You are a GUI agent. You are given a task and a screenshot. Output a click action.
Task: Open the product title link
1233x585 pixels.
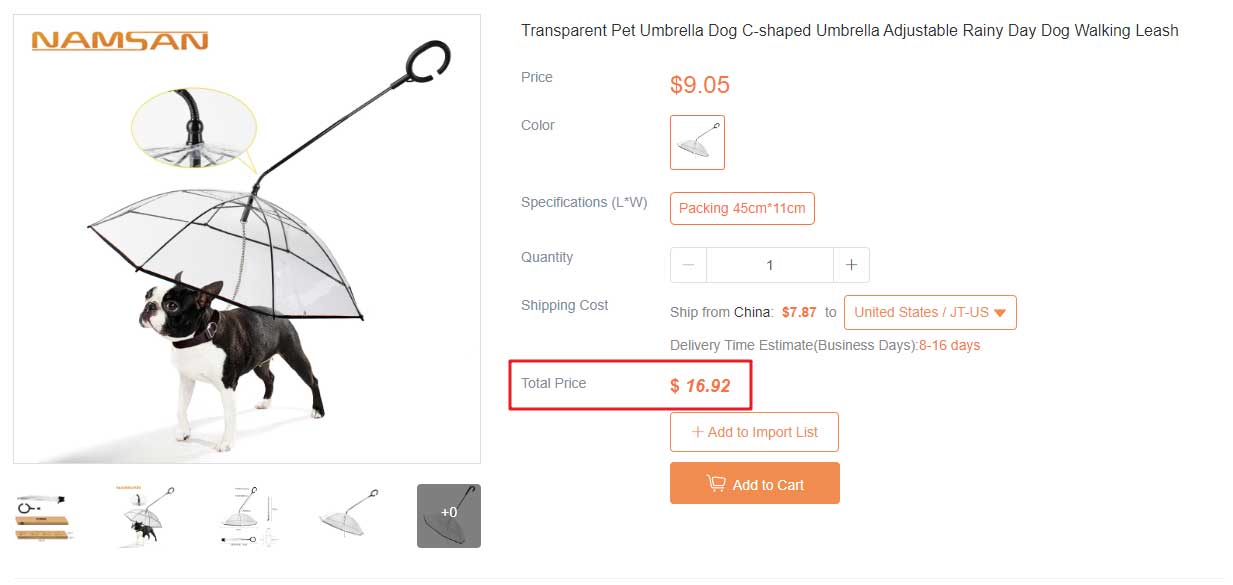[849, 31]
